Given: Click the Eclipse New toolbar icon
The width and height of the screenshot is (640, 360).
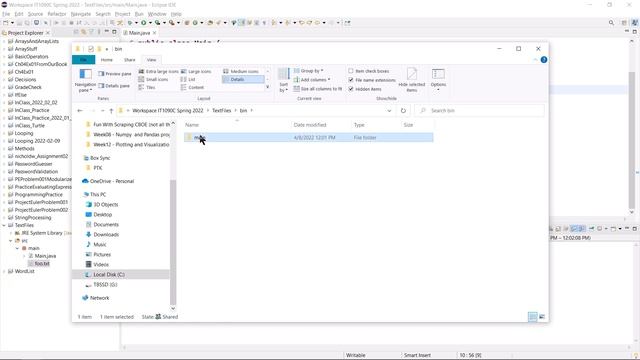Looking at the screenshot, I should click(x=6, y=23).
